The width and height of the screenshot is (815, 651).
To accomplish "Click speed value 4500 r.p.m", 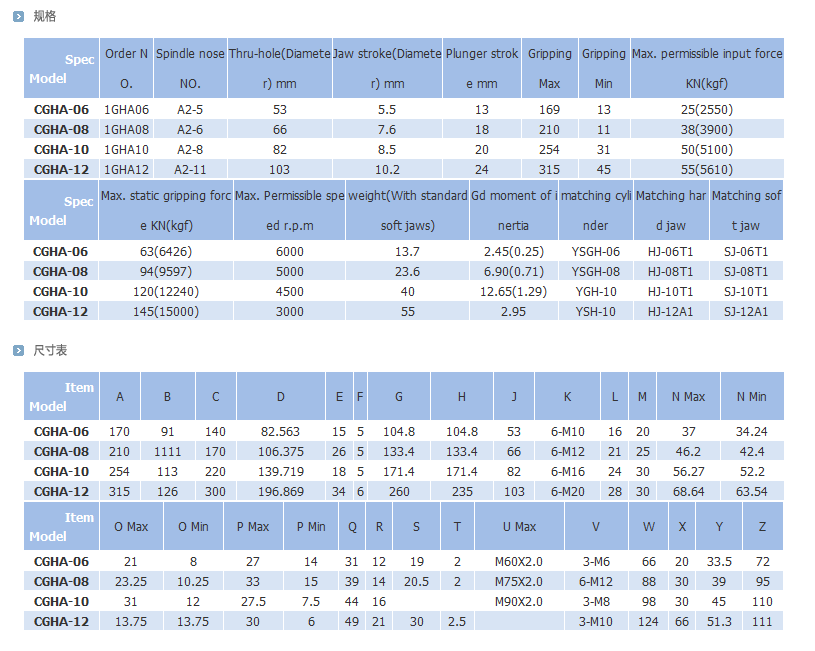I will pyautogui.click(x=290, y=292).
